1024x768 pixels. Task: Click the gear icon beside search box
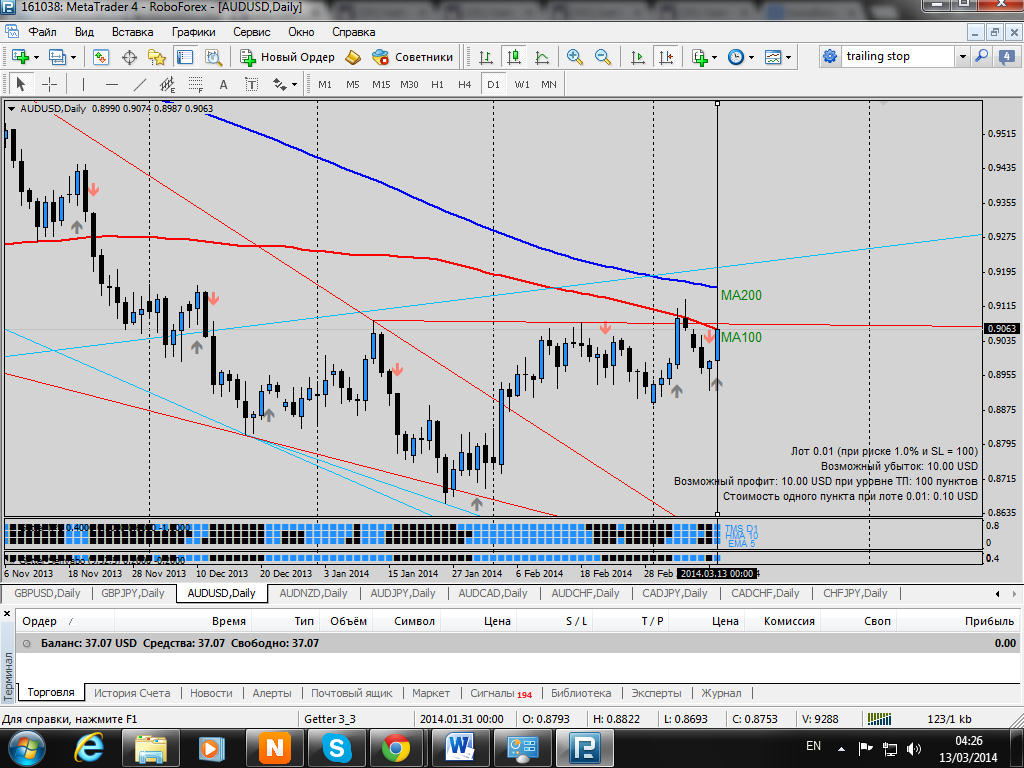tap(830, 57)
